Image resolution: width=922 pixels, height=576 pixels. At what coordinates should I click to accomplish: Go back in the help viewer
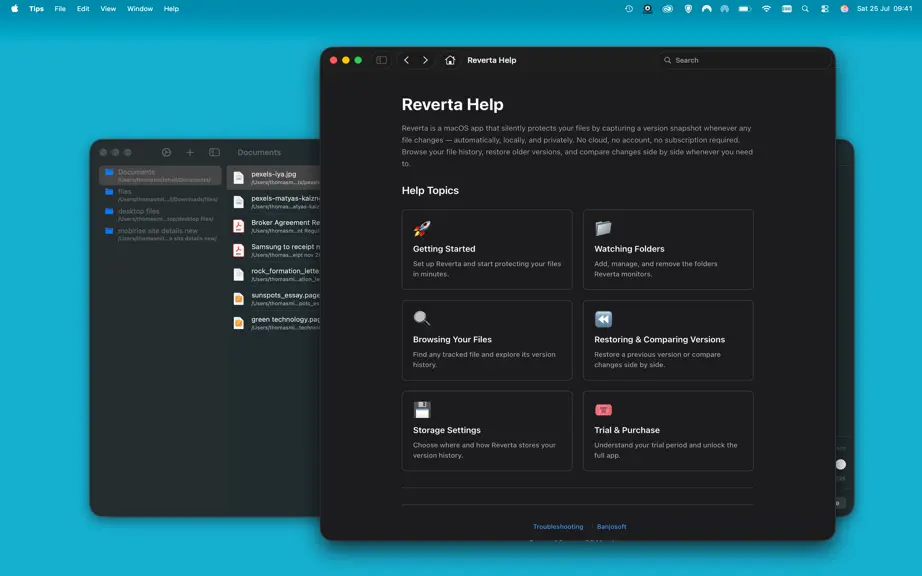pos(406,60)
